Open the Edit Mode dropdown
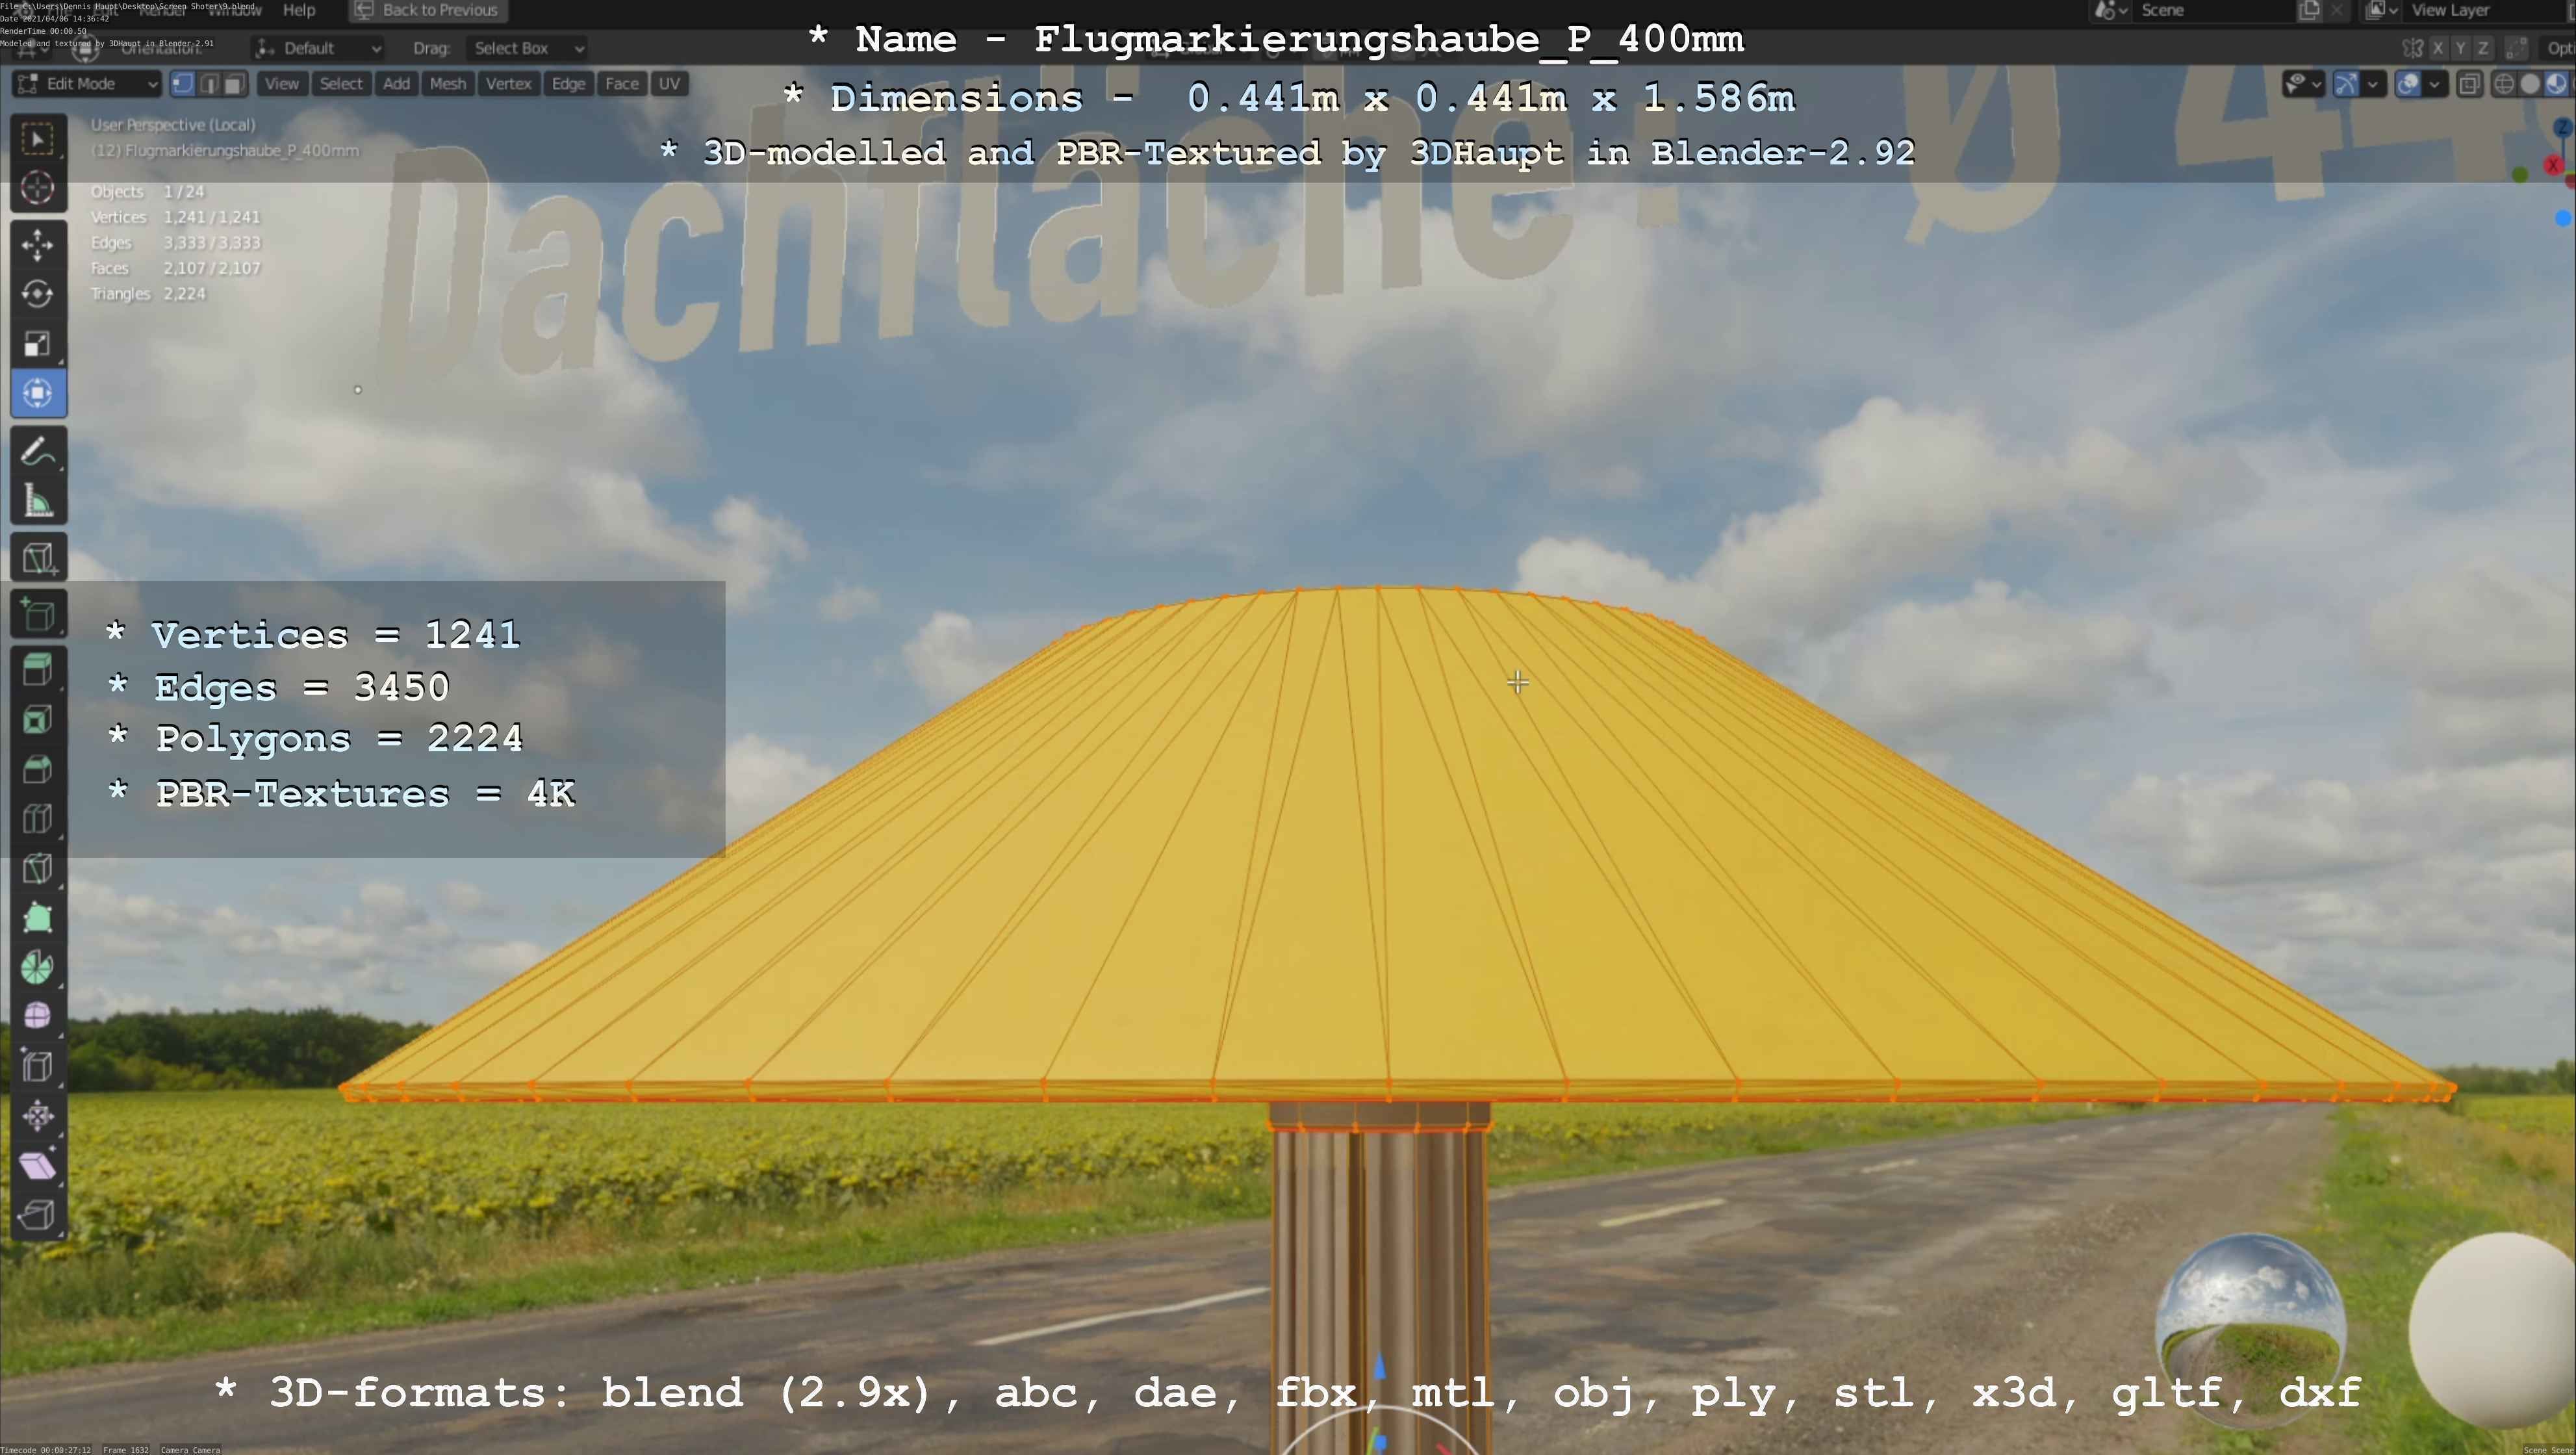 87,84
